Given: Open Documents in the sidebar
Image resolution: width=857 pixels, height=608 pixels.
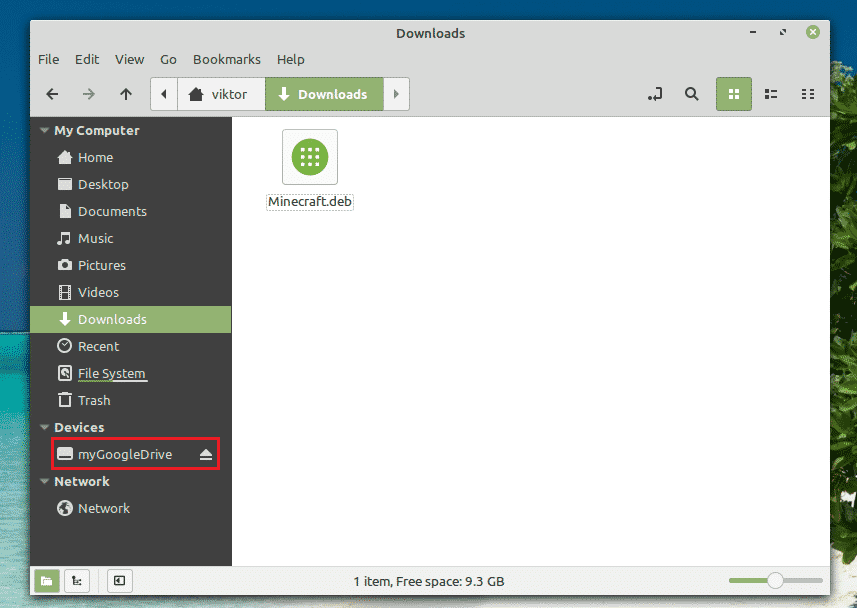Looking at the screenshot, I should point(131,212).
